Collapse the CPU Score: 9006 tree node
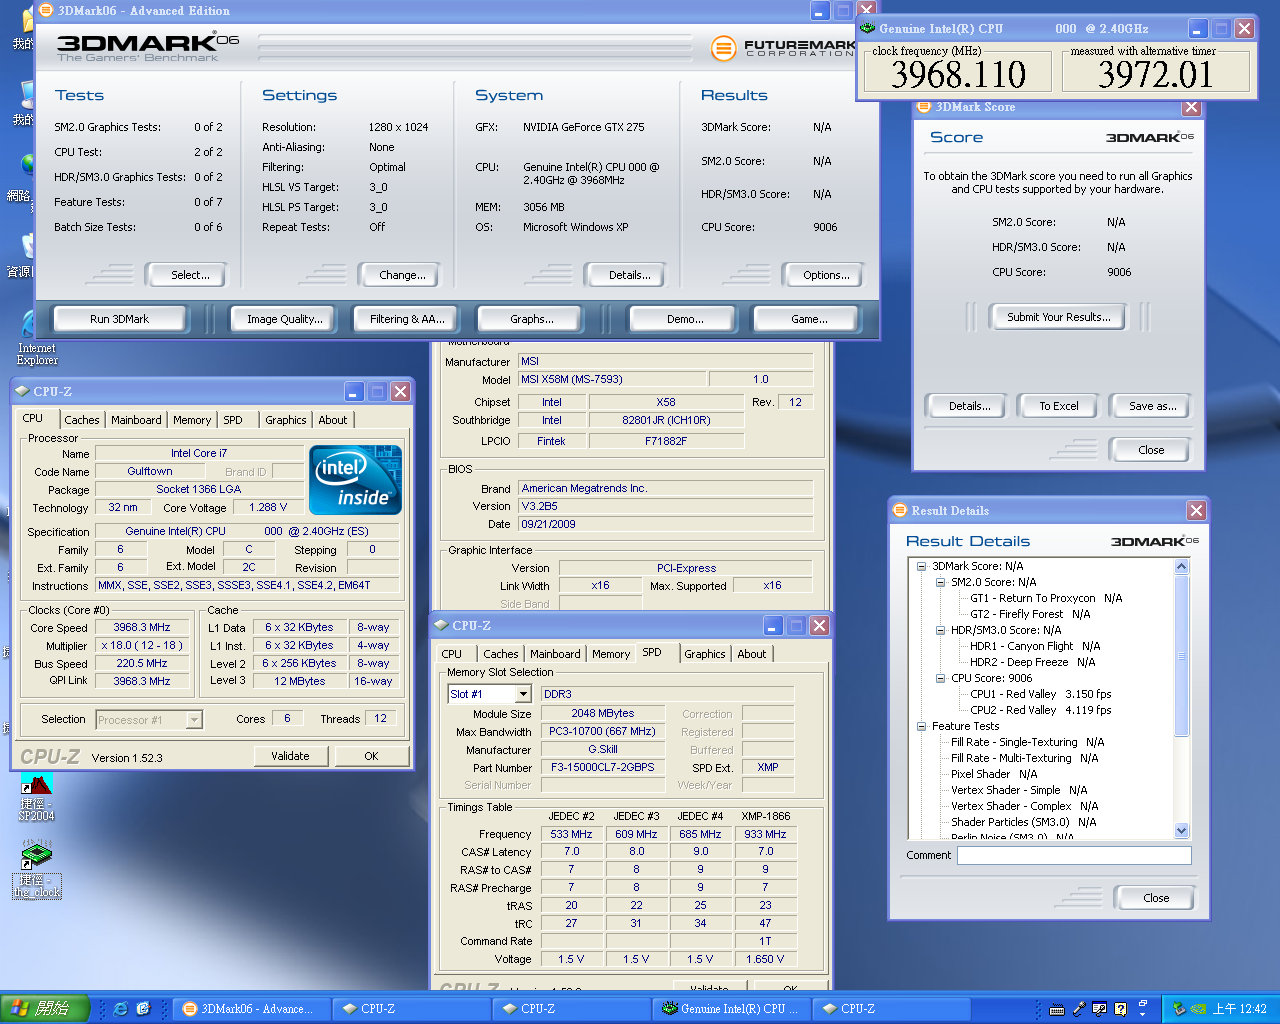Screen dimensions: 1280x1024 pos(940,678)
